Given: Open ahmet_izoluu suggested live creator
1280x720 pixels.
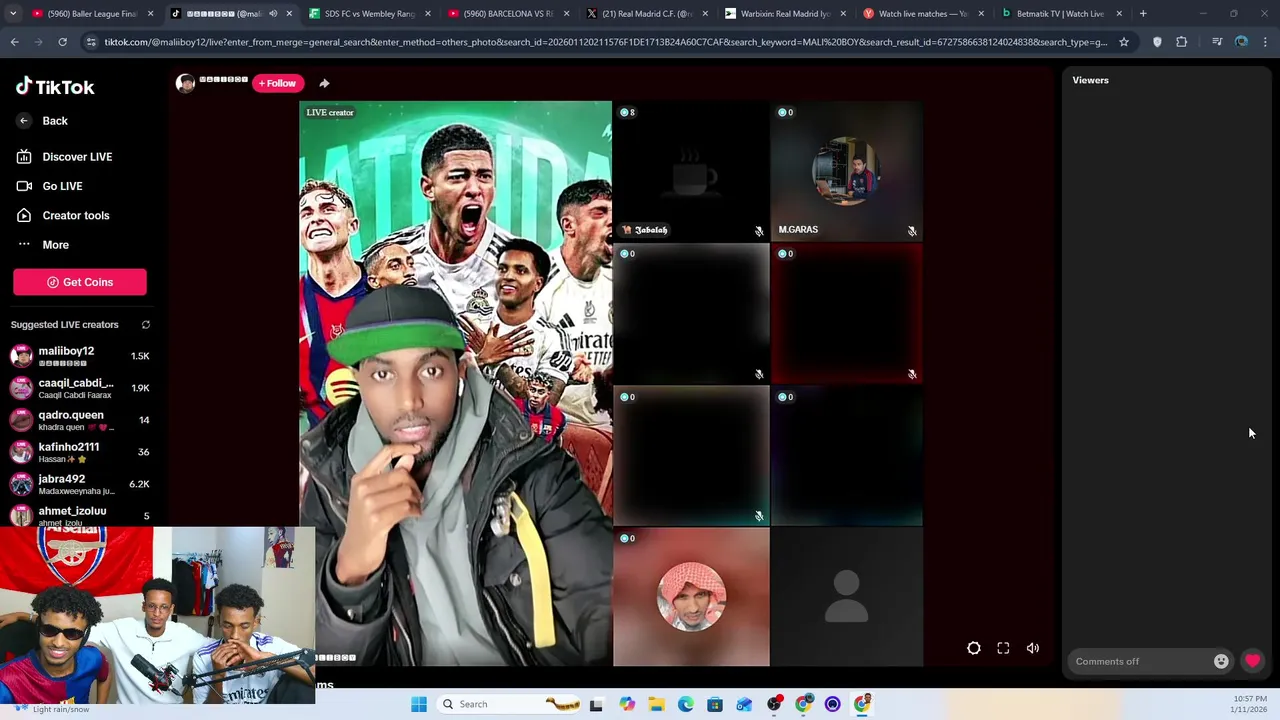Looking at the screenshot, I should pos(80,515).
